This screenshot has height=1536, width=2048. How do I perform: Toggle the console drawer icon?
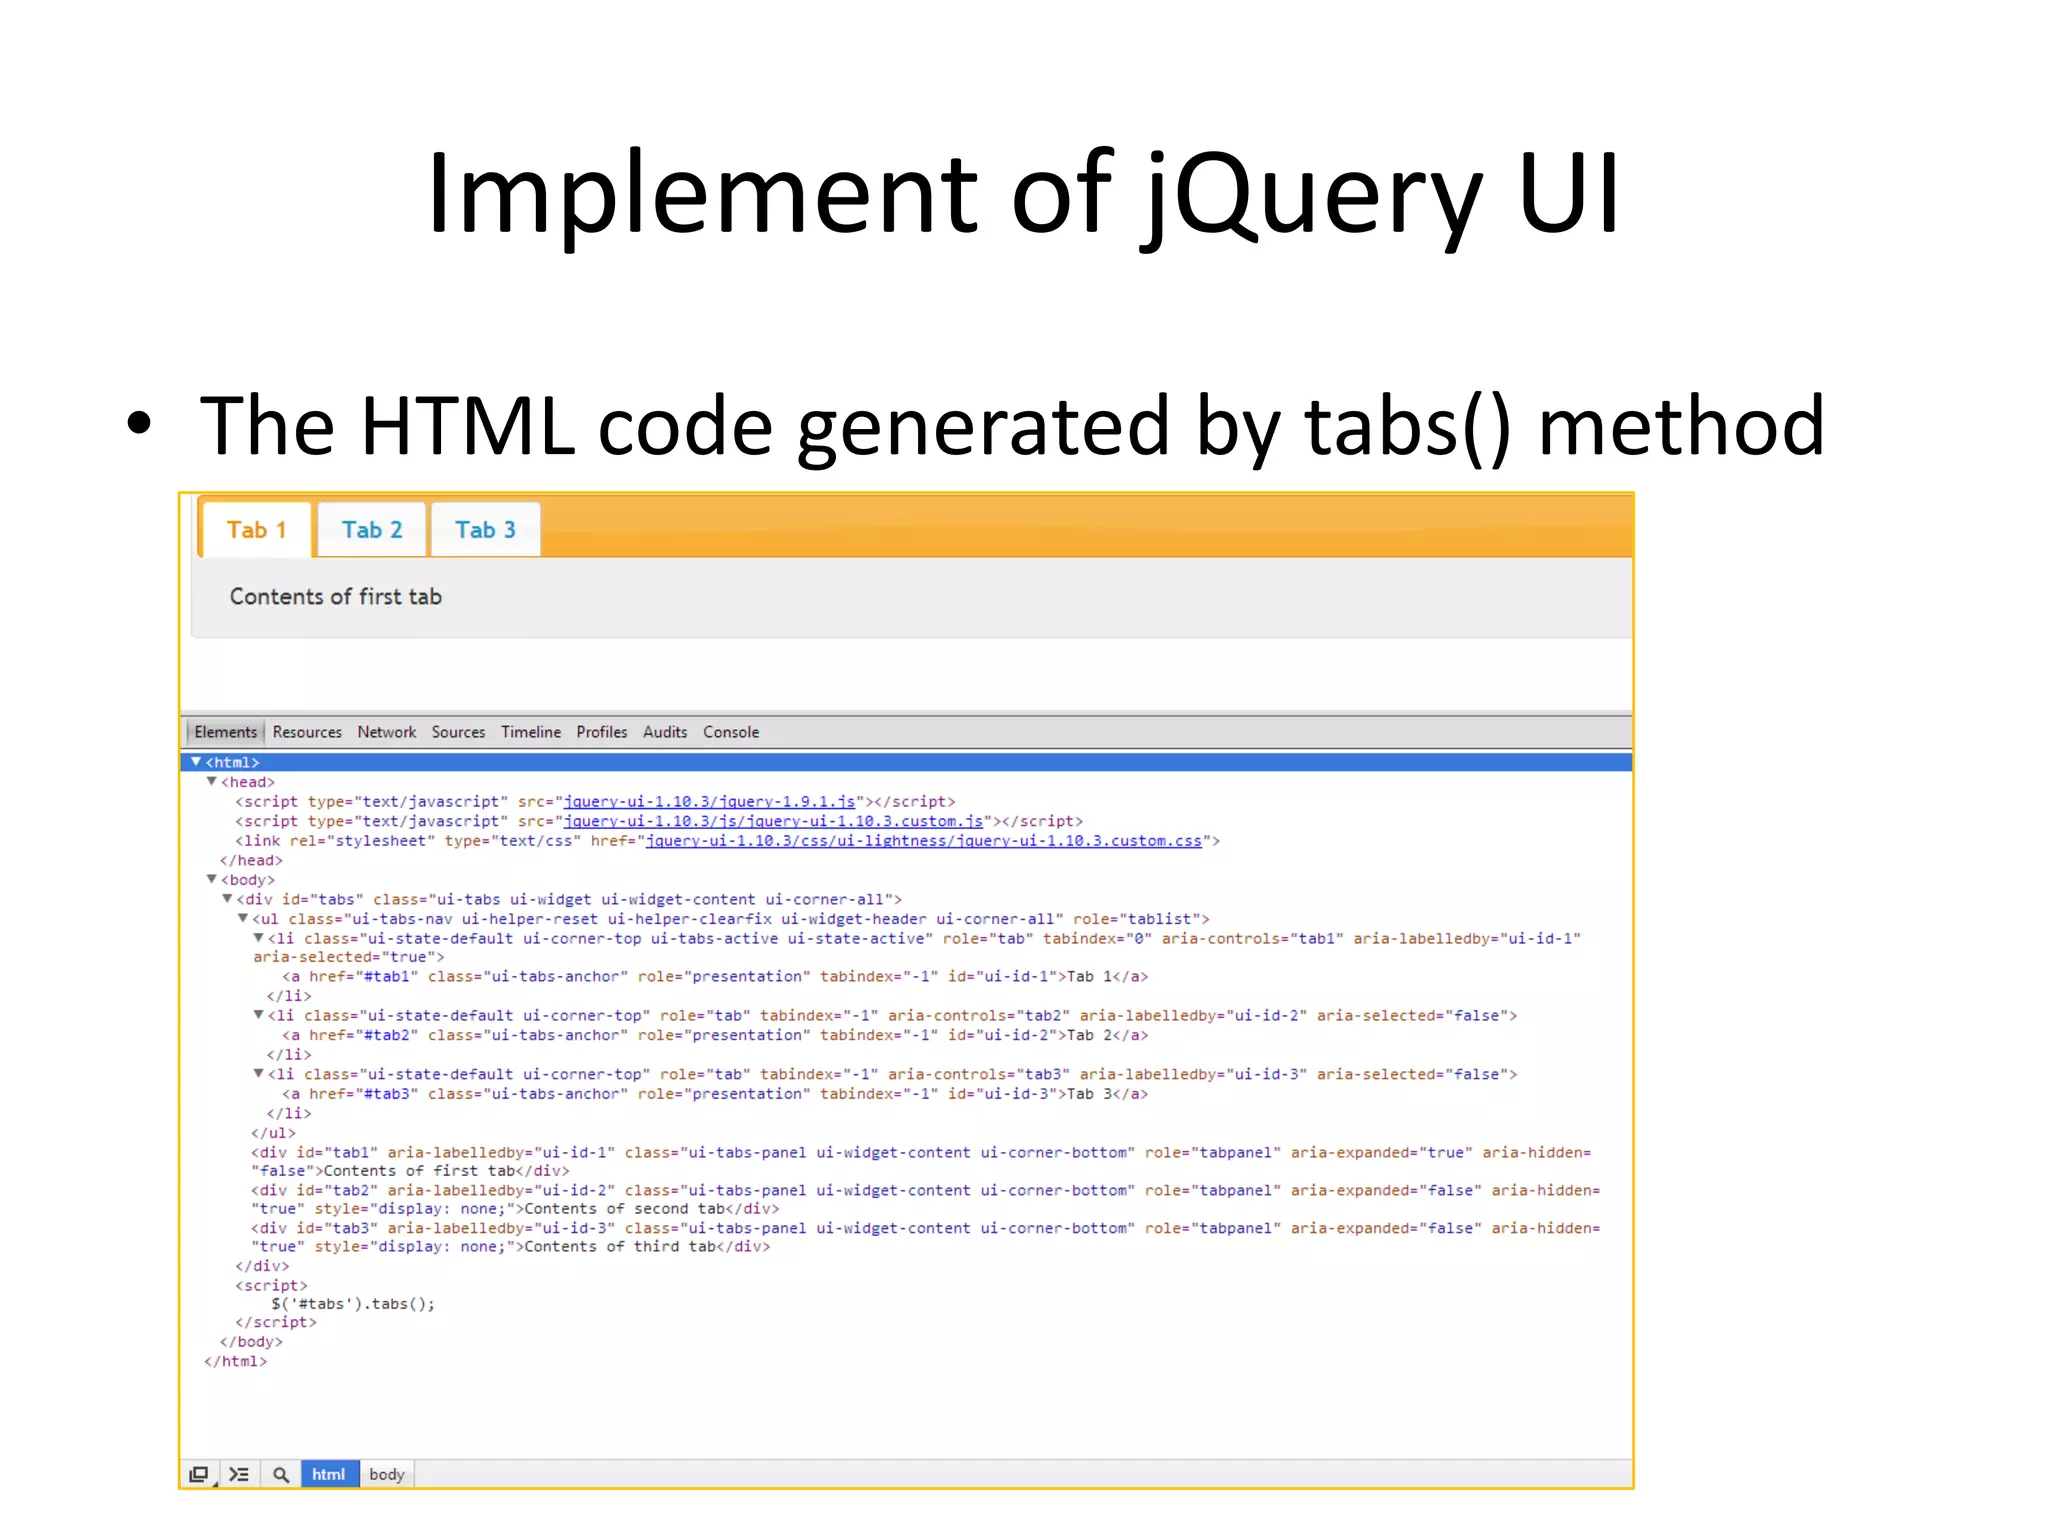tap(239, 1474)
